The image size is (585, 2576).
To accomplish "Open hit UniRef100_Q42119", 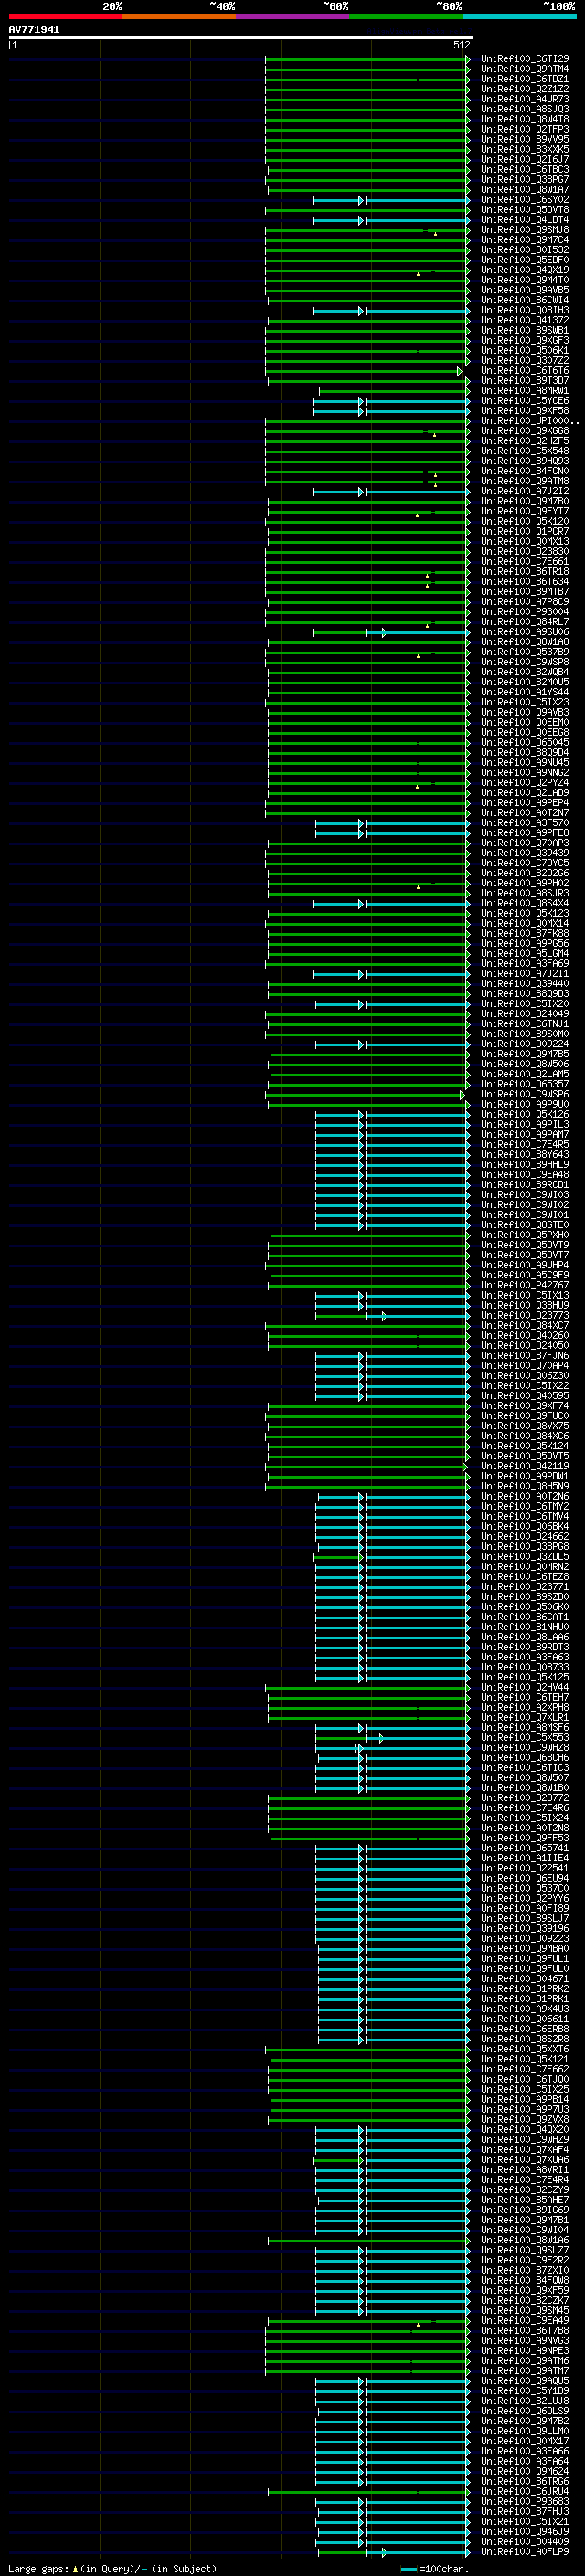I will (525, 1467).
